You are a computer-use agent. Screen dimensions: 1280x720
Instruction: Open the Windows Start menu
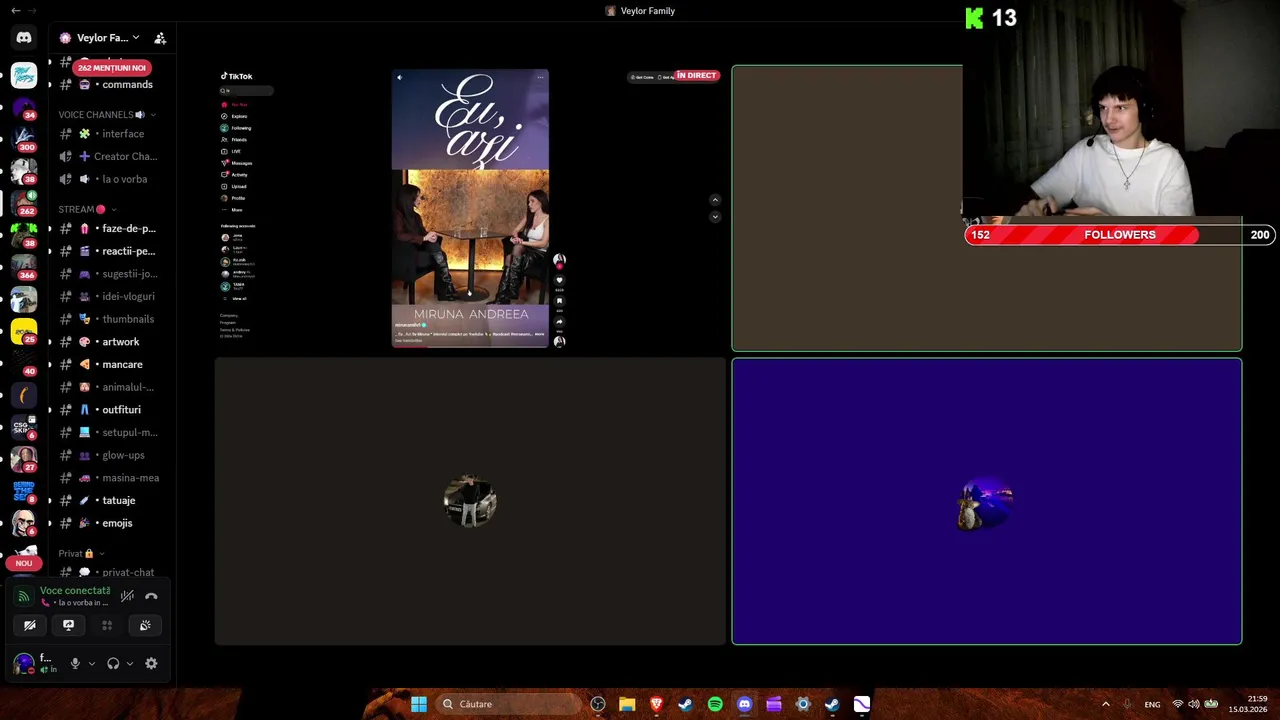[x=419, y=704]
